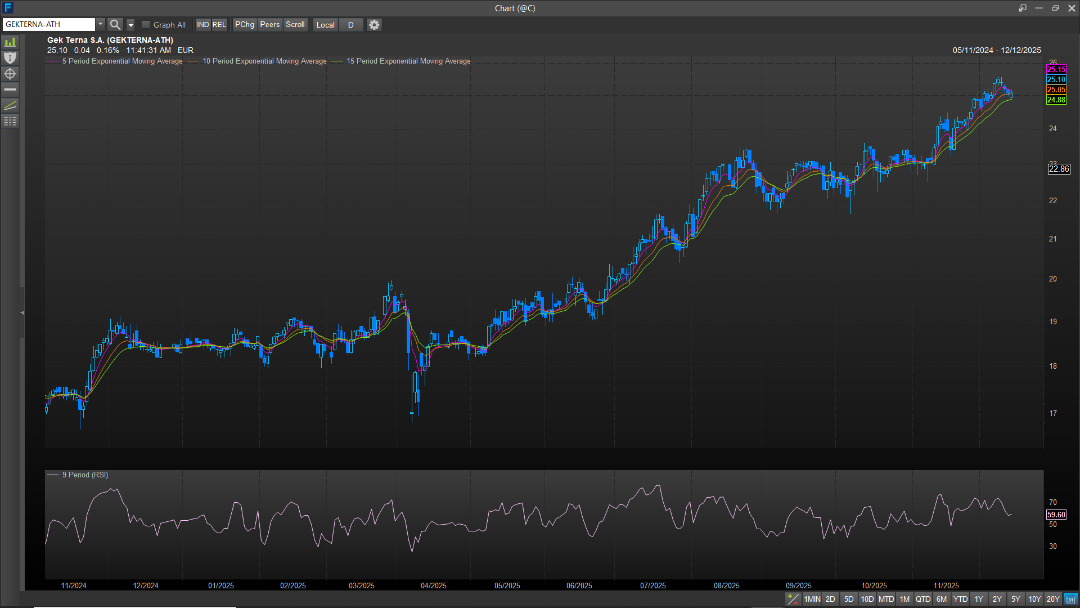
Task: Click the Peers button
Action: (x=270, y=24)
